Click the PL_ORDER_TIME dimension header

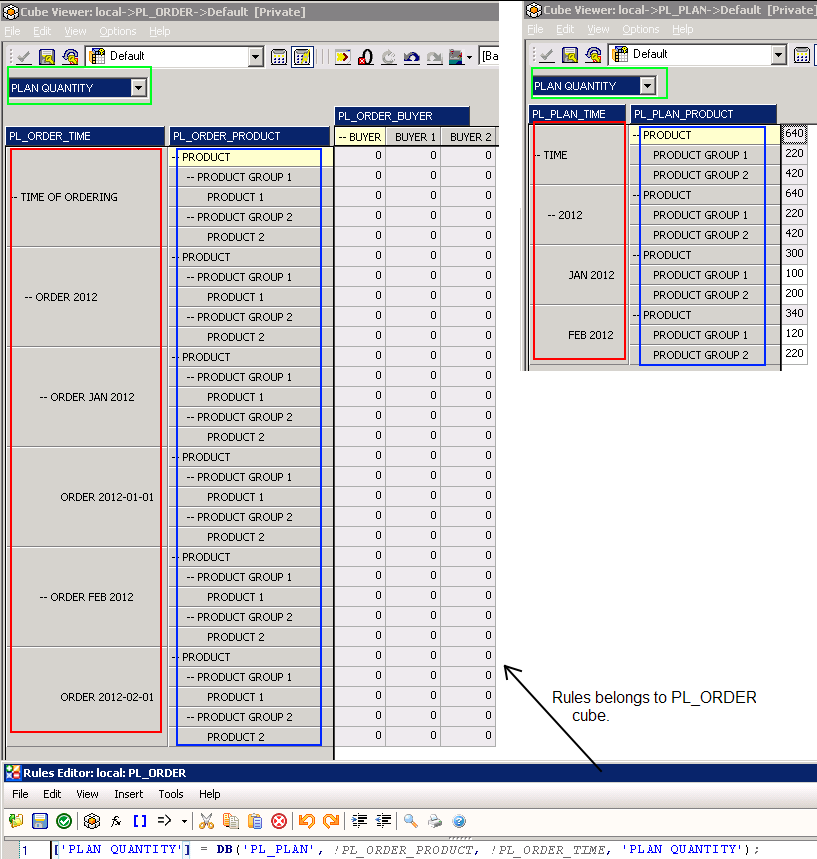tap(85, 136)
